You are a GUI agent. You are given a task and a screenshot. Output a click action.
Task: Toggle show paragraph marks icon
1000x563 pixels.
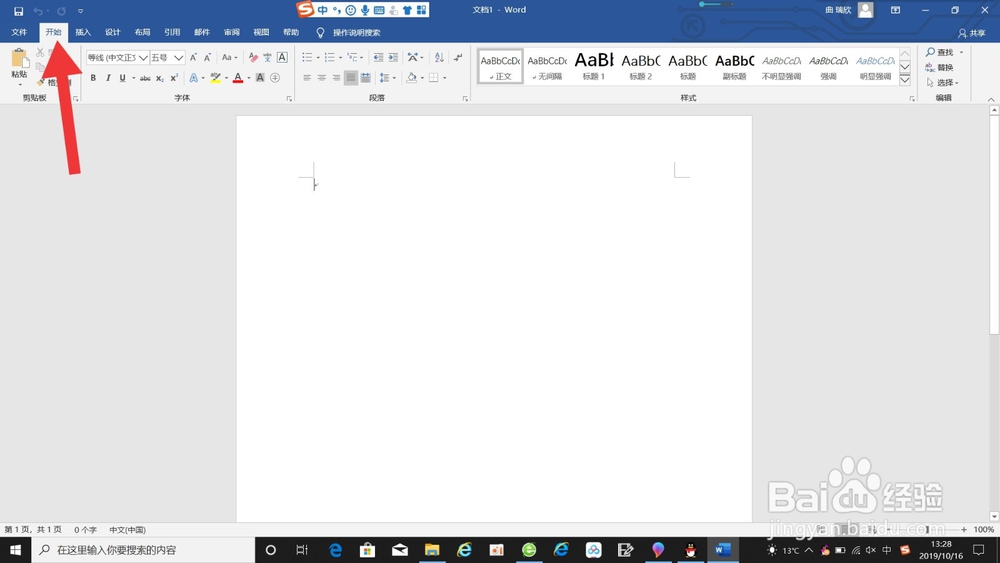[x=458, y=57]
